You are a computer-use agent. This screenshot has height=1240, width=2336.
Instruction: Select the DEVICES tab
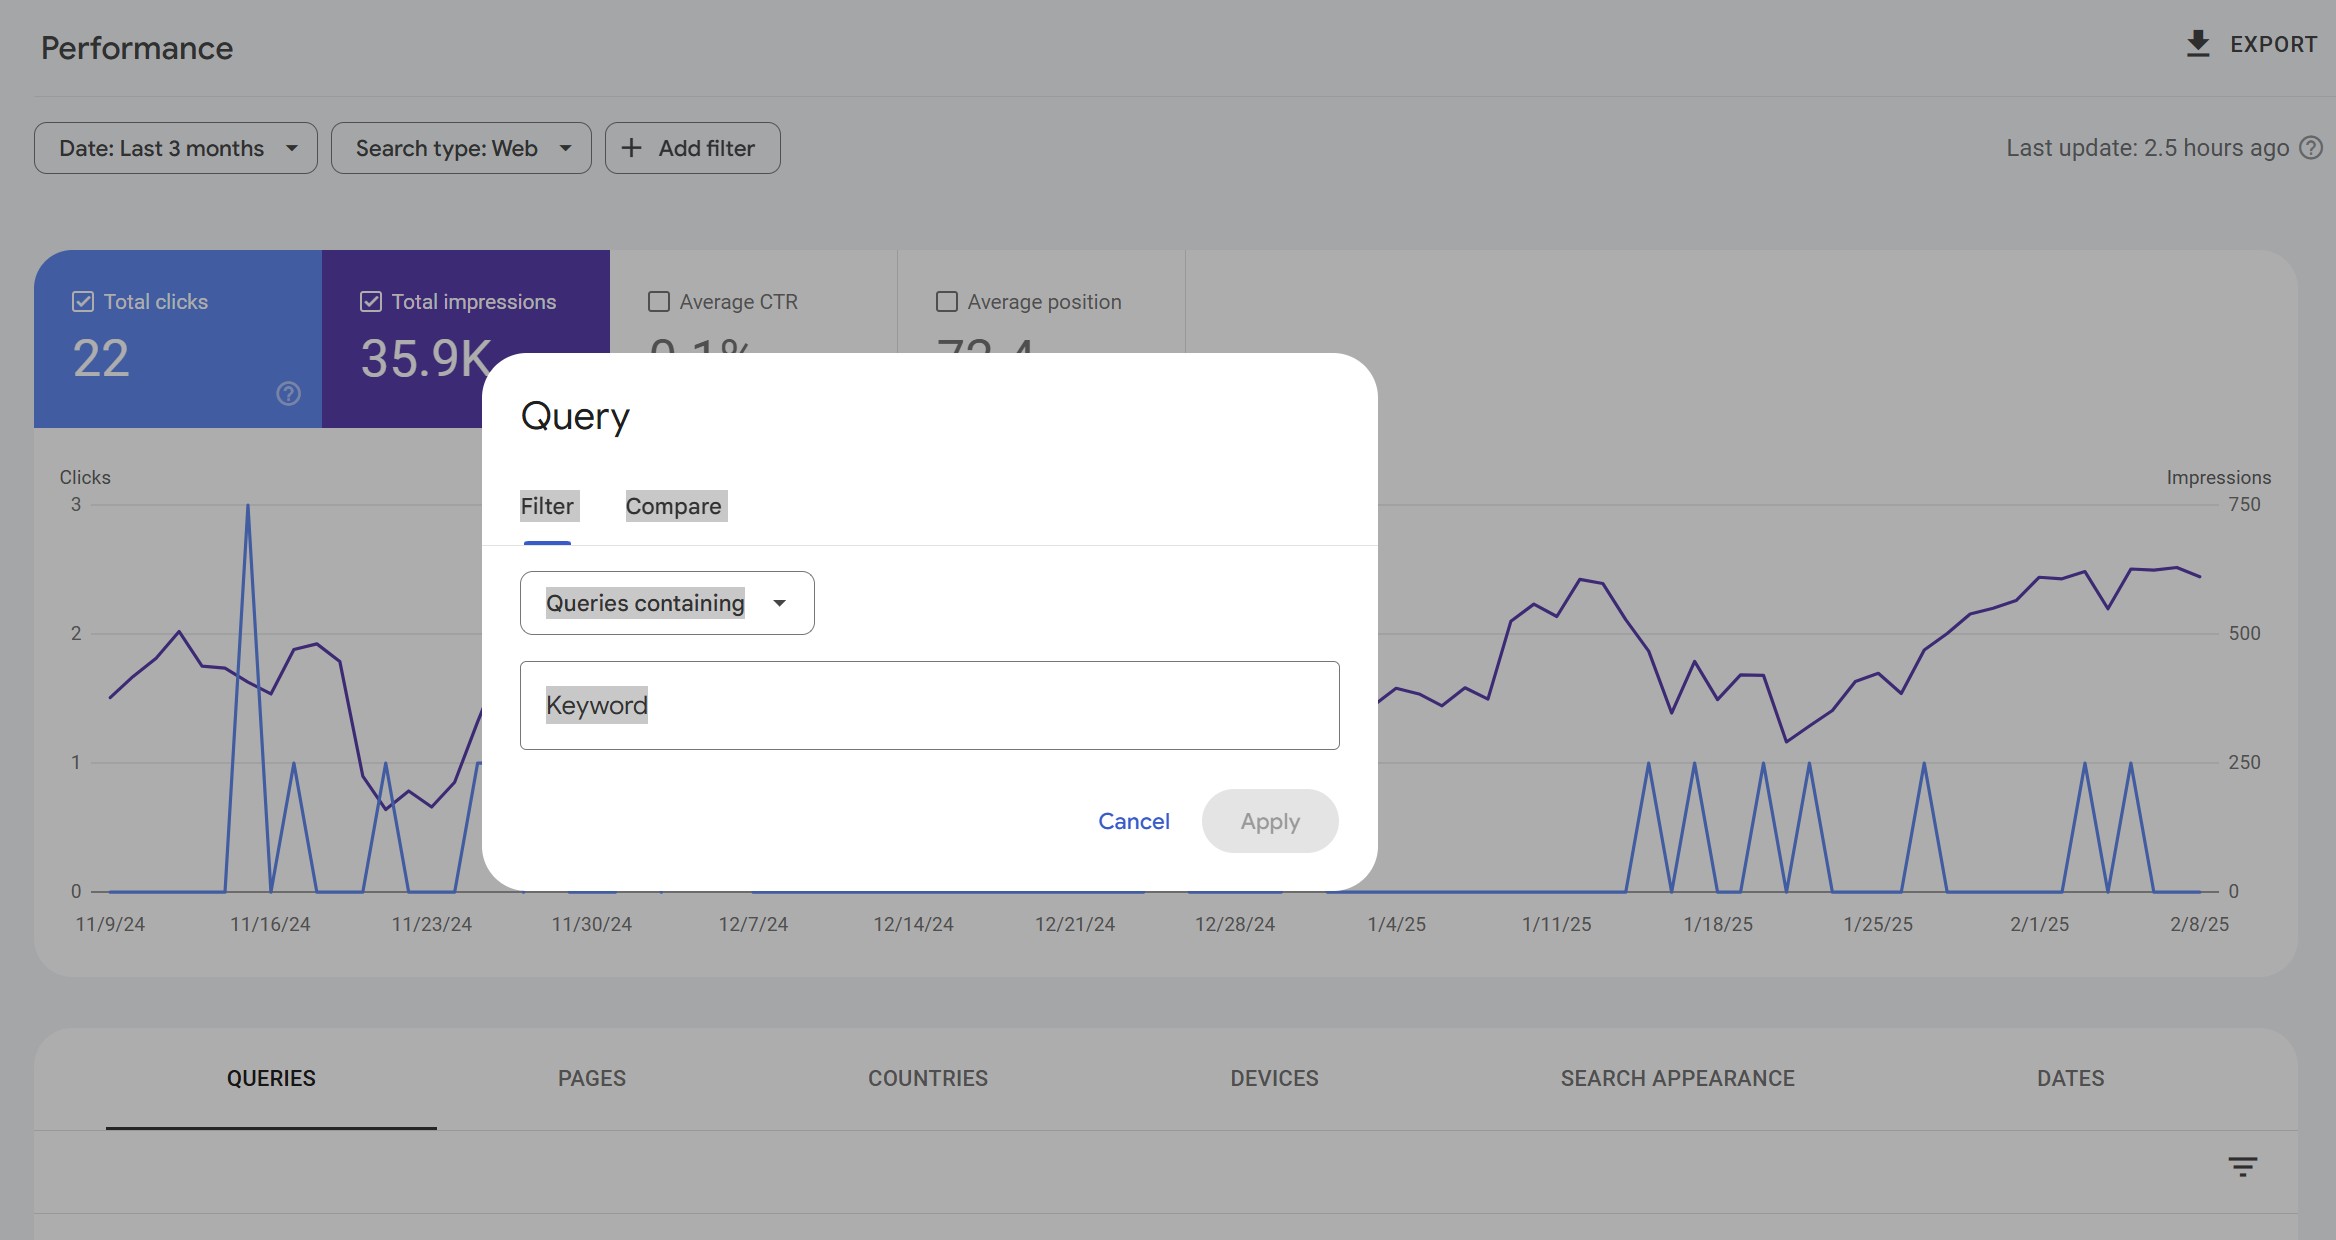(1274, 1078)
